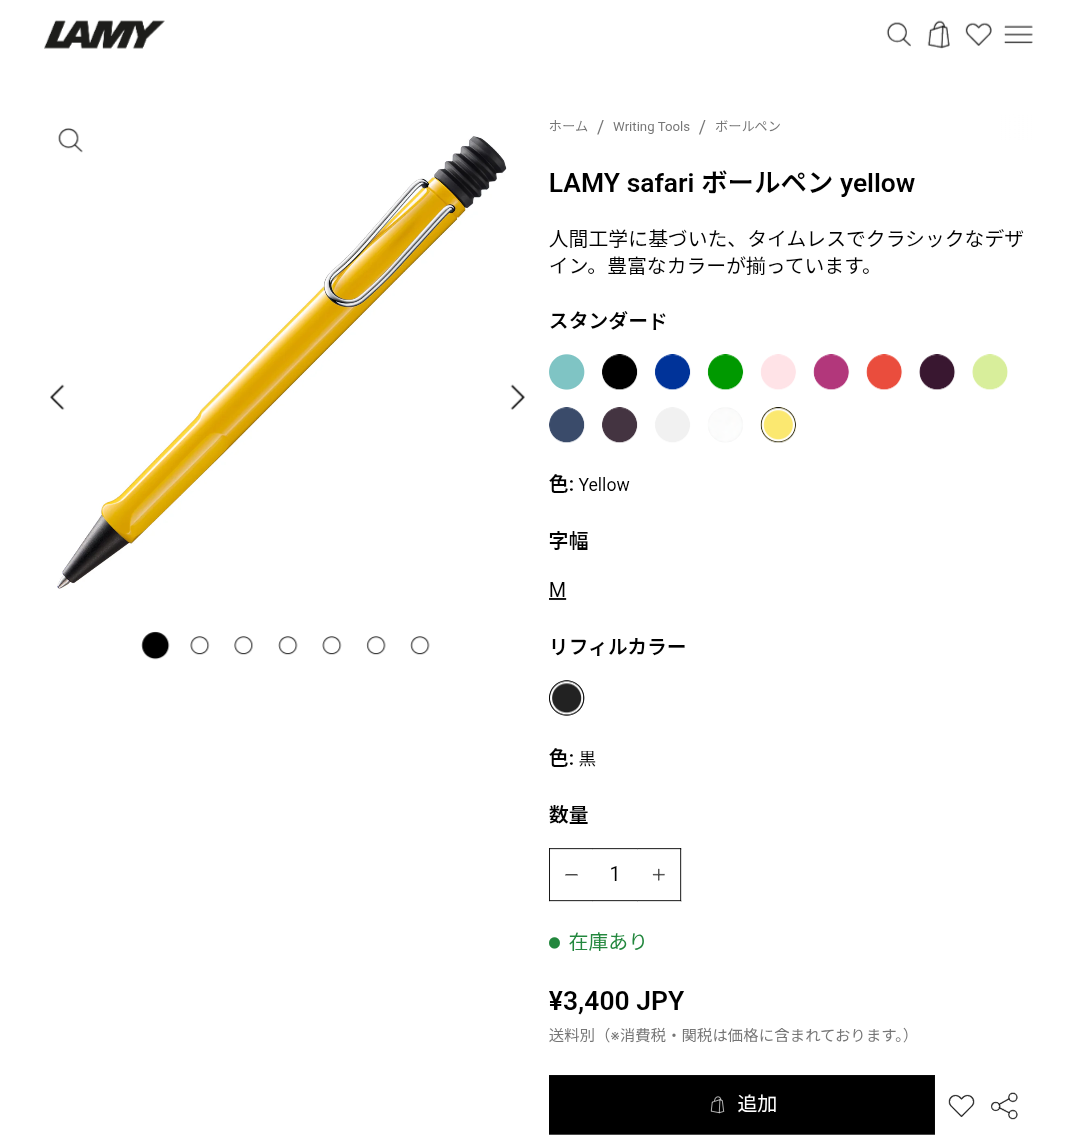Open Writing Tools breadcrumb
Image resolution: width=1080 pixels, height=1141 pixels.
tap(651, 127)
